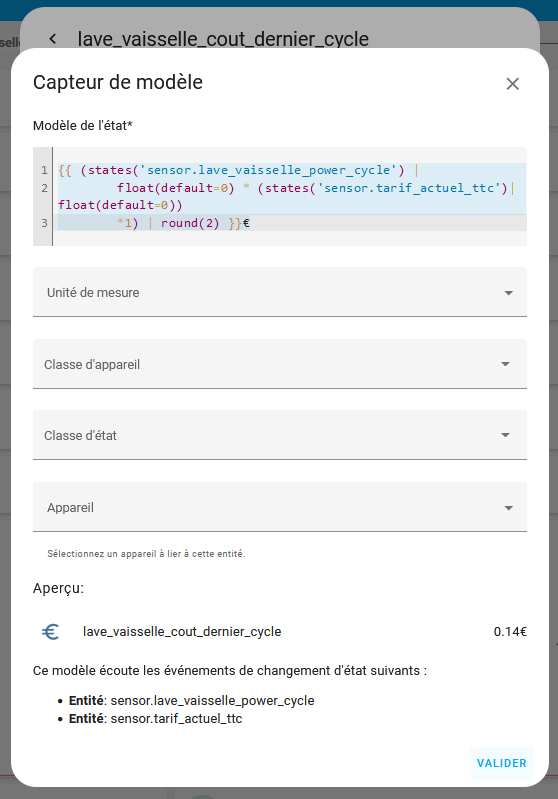Image resolution: width=558 pixels, height=799 pixels.
Task: Click the line number 2 in the editor gutter
Action: click(44, 188)
